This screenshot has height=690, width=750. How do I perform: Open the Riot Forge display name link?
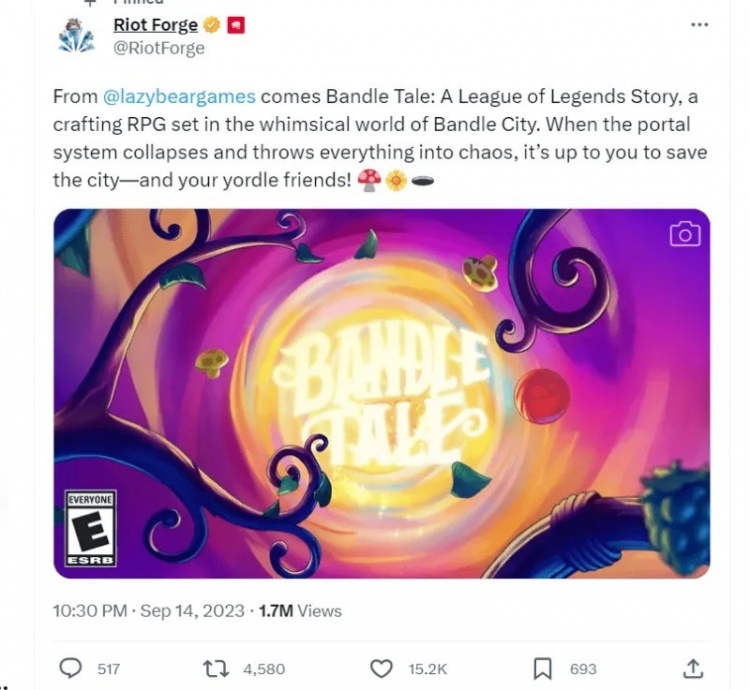point(155,25)
